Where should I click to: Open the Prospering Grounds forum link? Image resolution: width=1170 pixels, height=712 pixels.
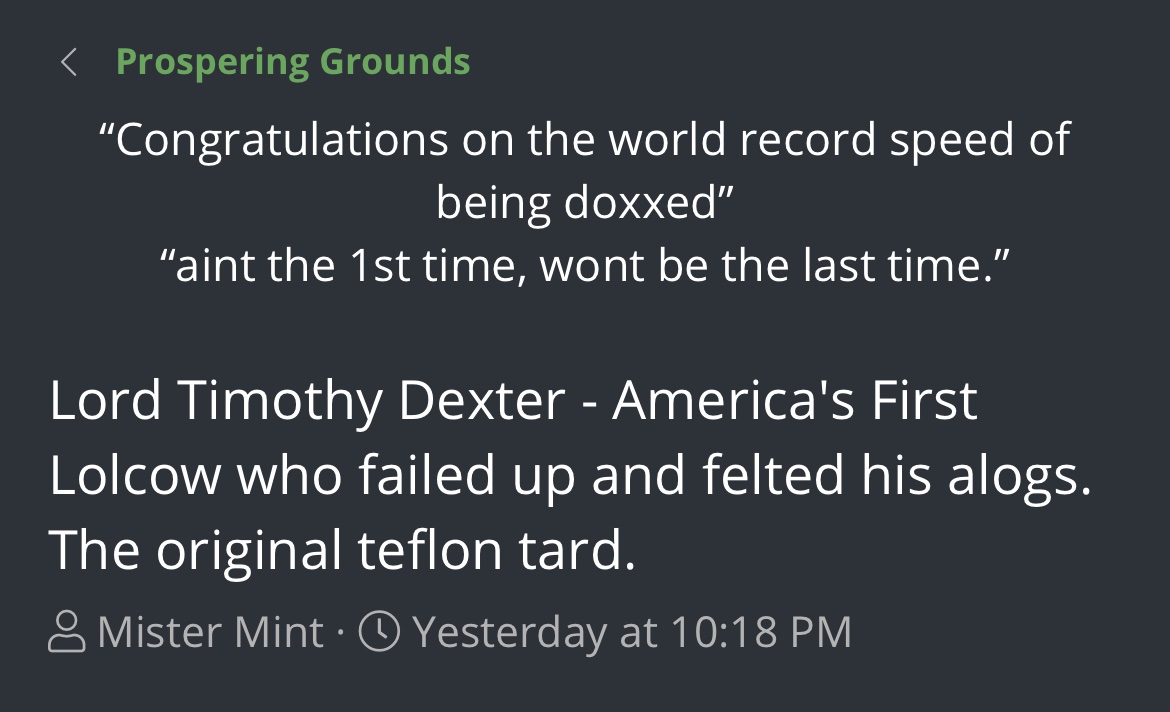tap(293, 63)
